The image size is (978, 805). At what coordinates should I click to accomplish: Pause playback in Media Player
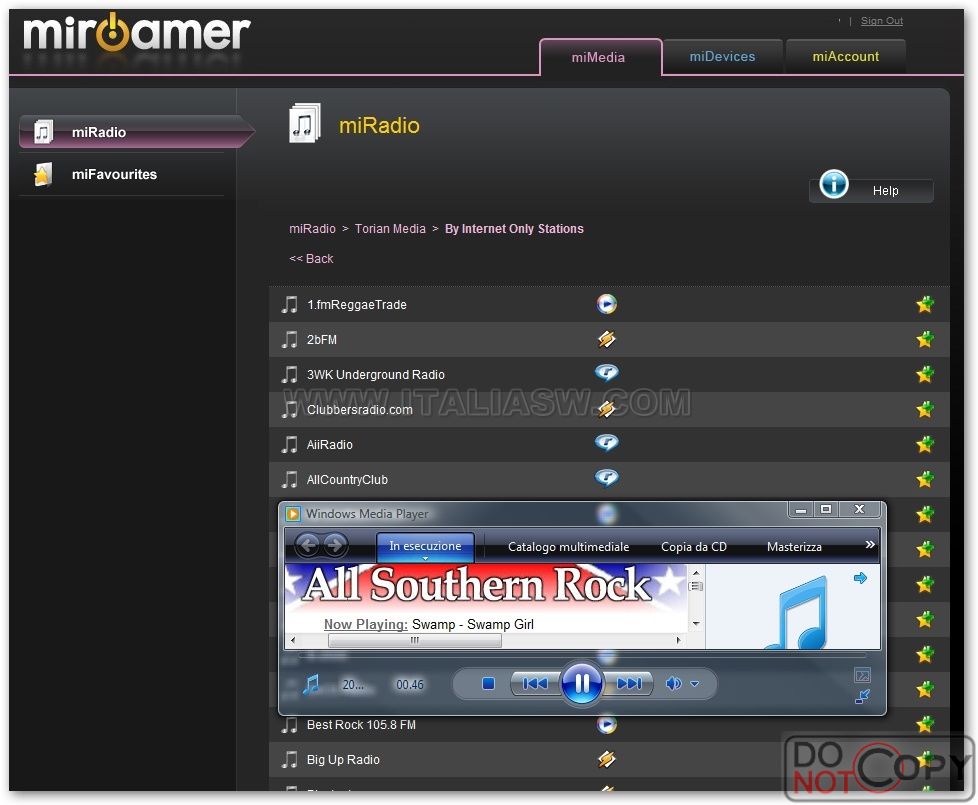(x=581, y=683)
